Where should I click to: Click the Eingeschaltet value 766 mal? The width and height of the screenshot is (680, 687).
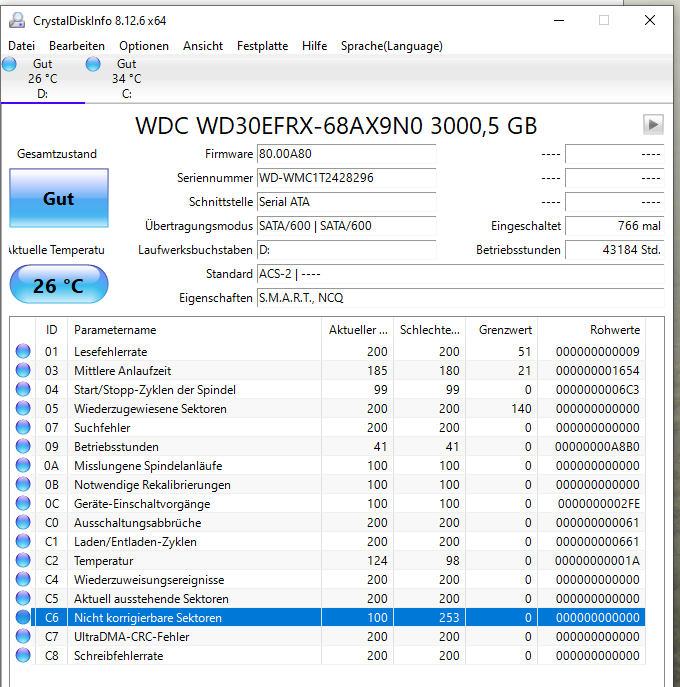[x=615, y=226]
